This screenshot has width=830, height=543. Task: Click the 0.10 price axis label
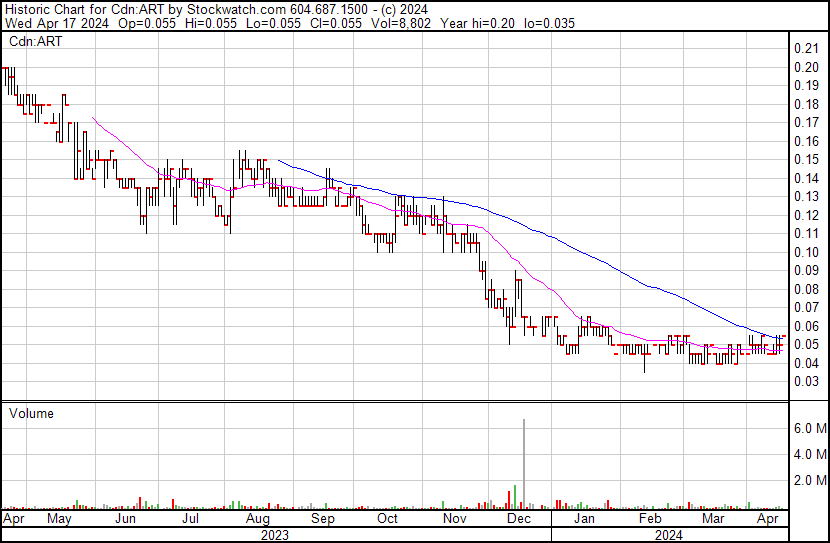pyautogui.click(x=806, y=252)
